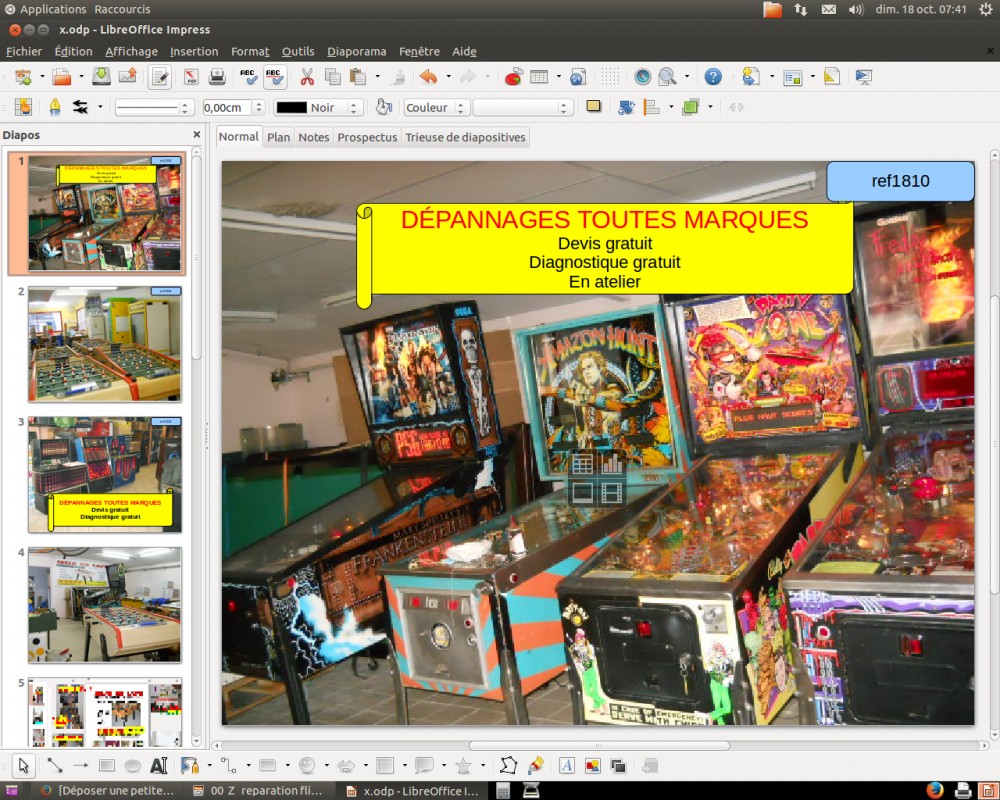The image size is (1000, 800).
Task: Insert a hyperlink icon
Action: [578, 77]
